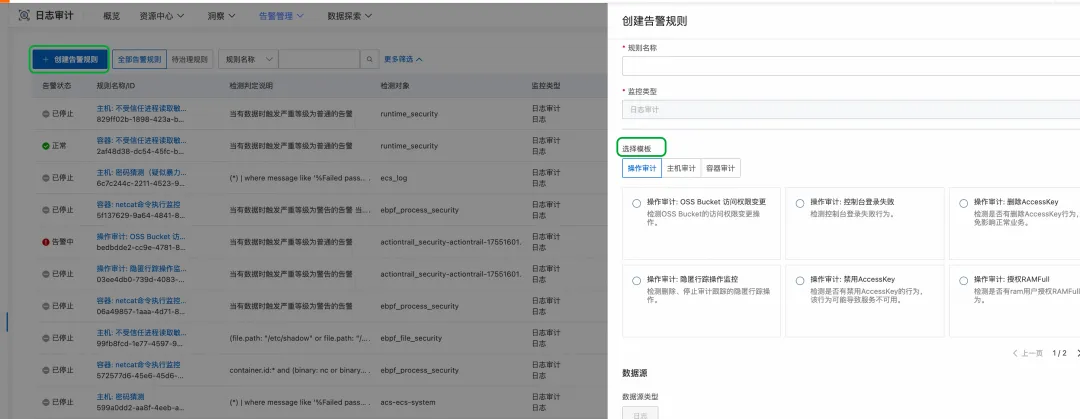Click the 创建告警规则 button
1080x419 pixels.
70,59
